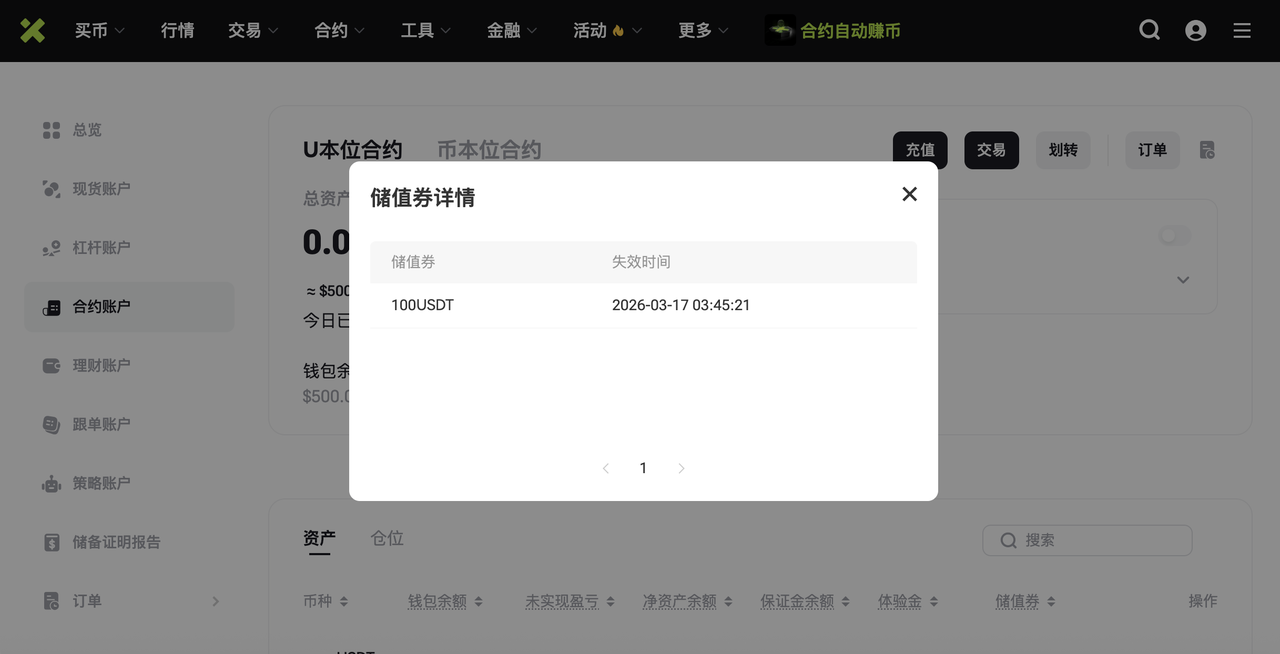1280x654 pixels.
Task: Switch to the U本位合约 tab
Action: (x=352, y=150)
